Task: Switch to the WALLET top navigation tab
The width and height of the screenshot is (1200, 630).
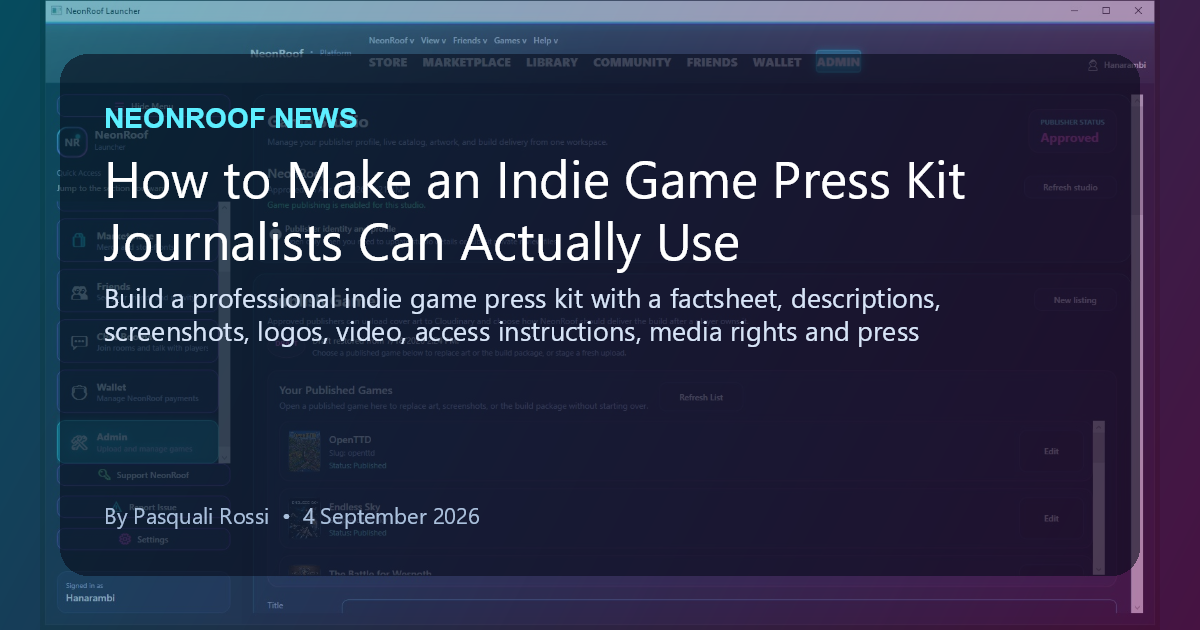Action: coord(777,62)
